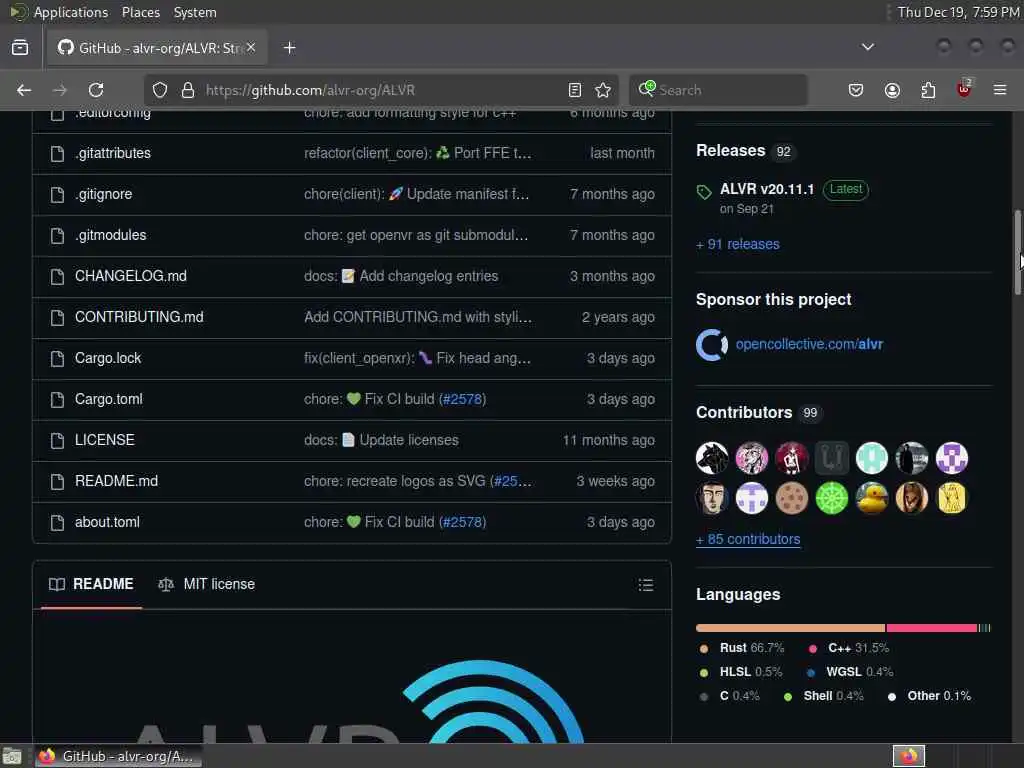The width and height of the screenshot is (1024, 768).
Task: Open the .gitmodules file
Action: click(x=110, y=236)
